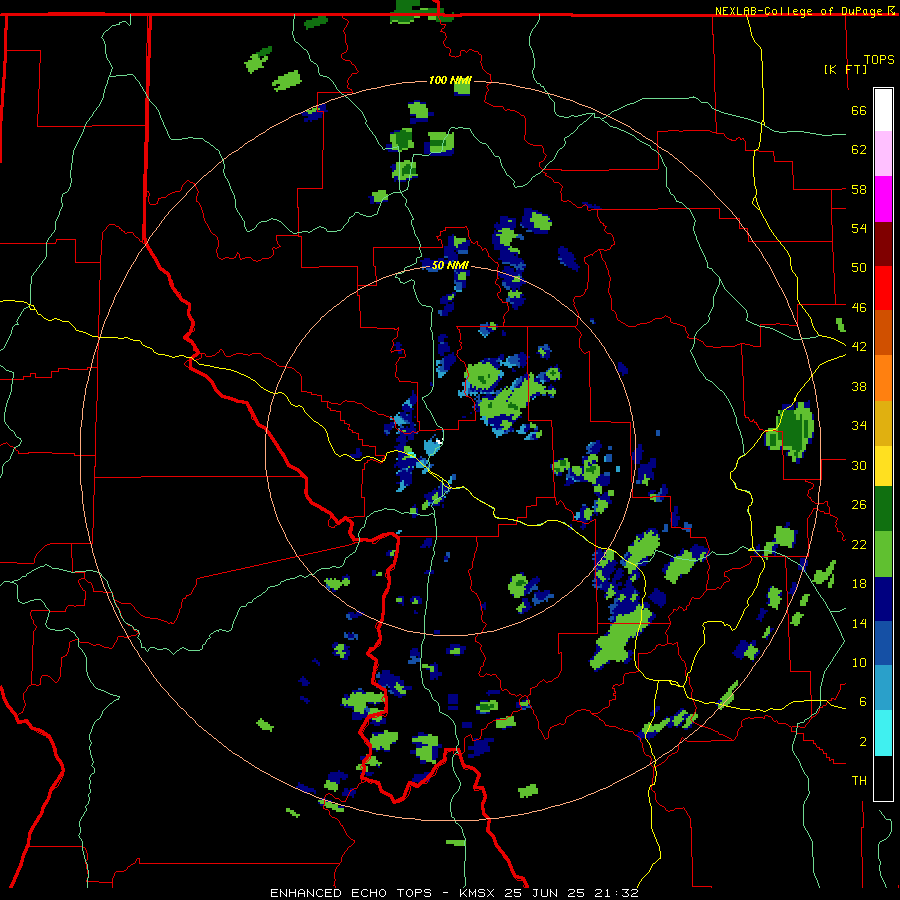900x900 pixels.
Task: Click the "TOPS" legend heading
Action: pyautogui.click(x=879, y=59)
